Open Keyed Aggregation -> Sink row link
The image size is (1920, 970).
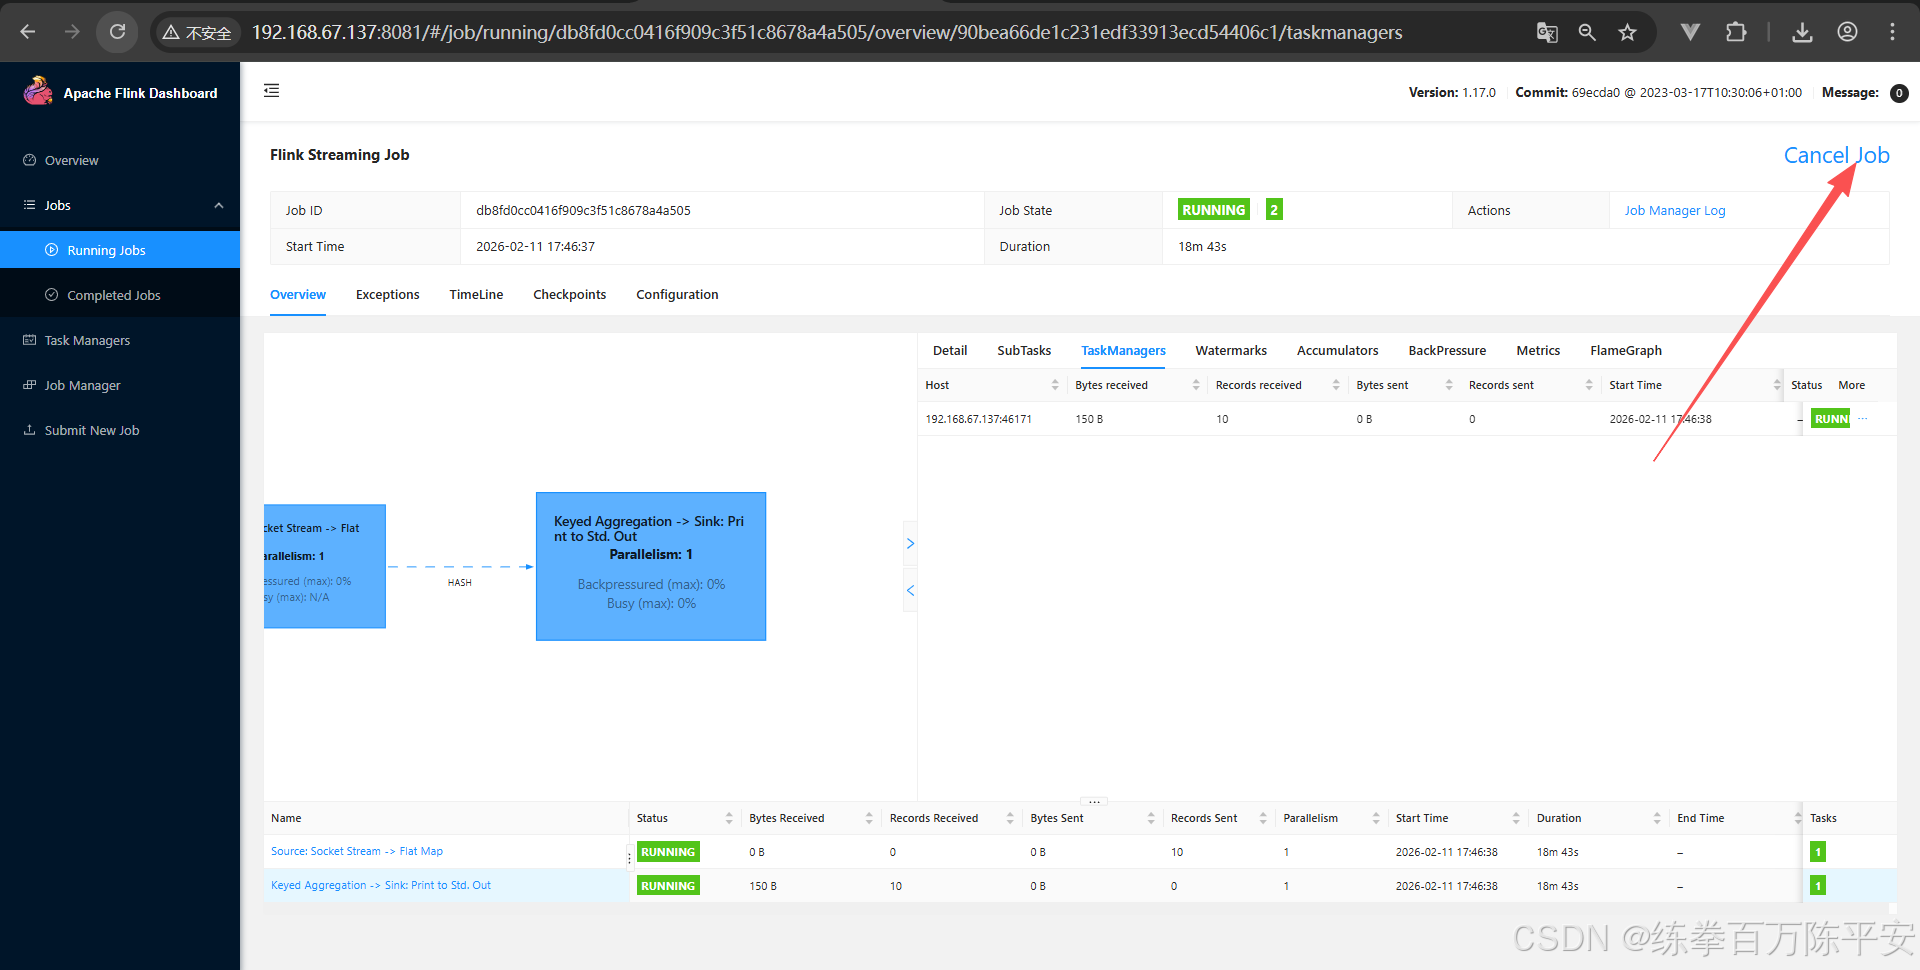click(381, 886)
